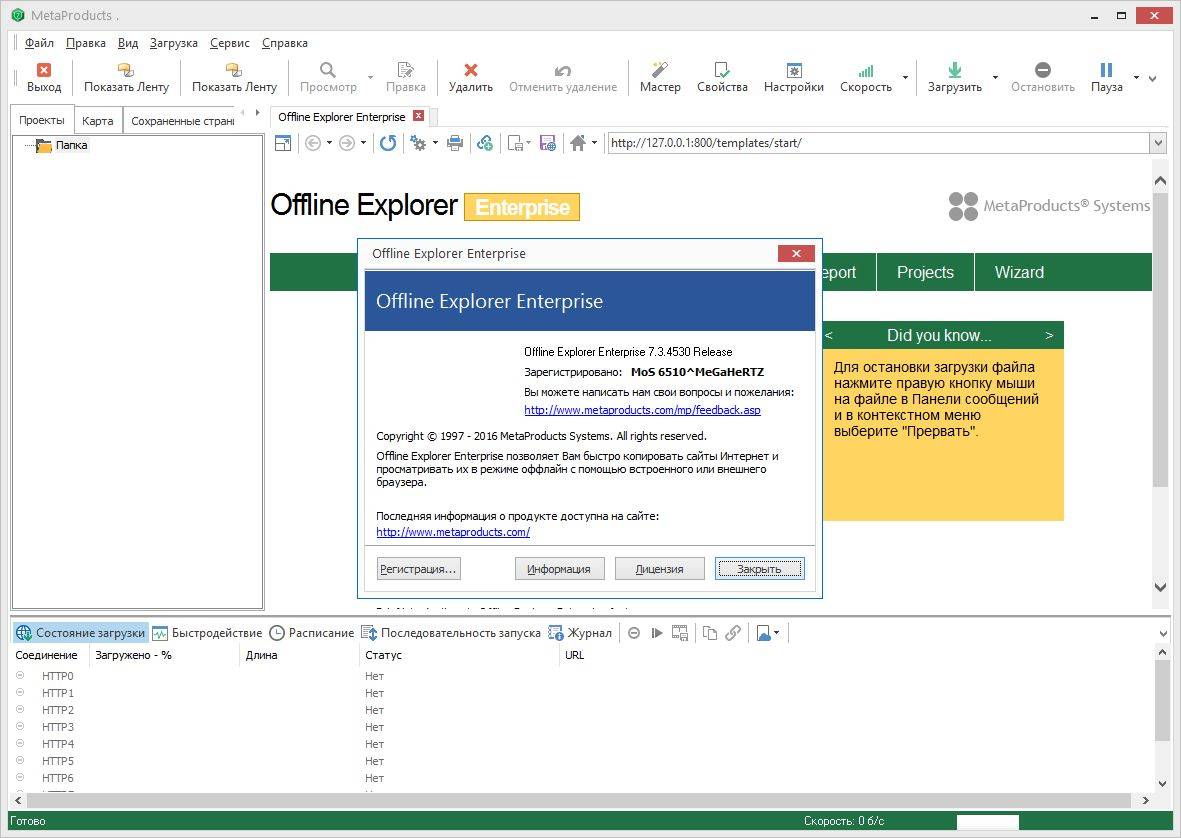Select the Папка folder tree item

click(71, 145)
